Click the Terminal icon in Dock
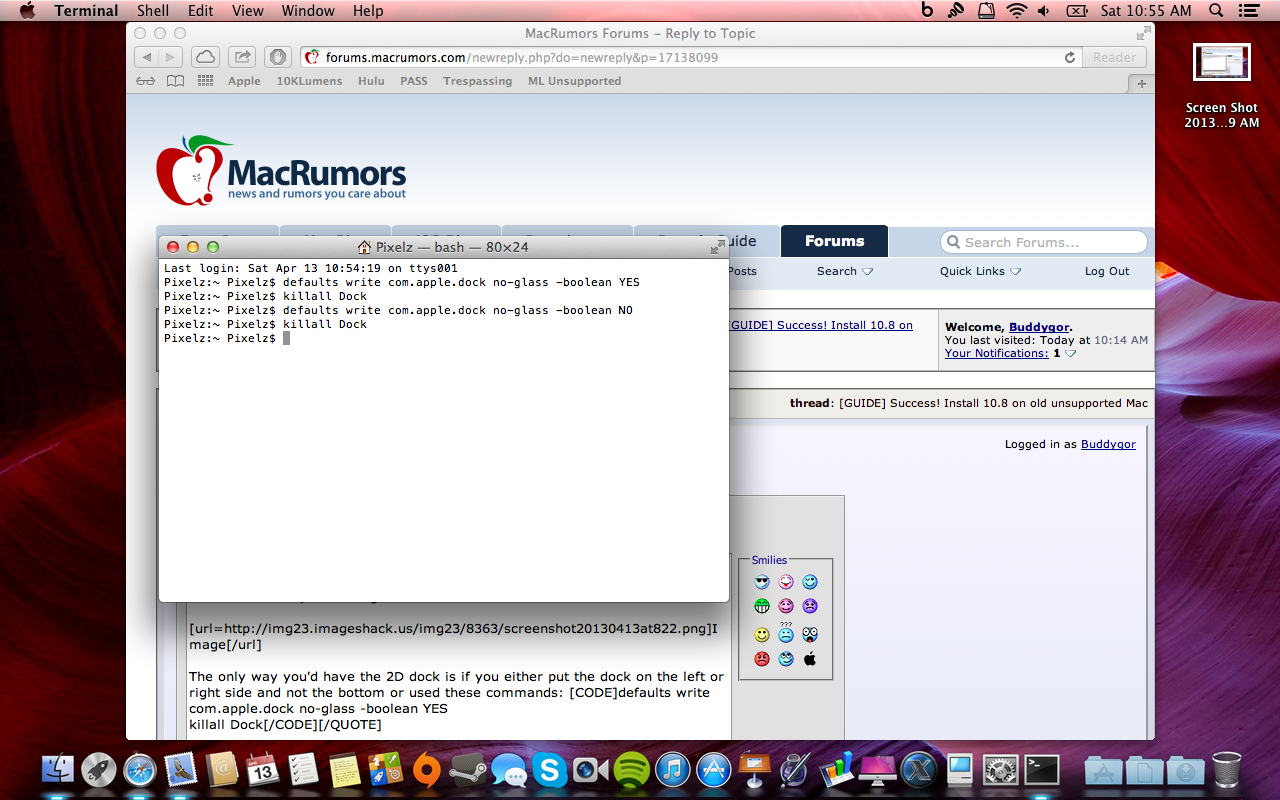 1041,769
